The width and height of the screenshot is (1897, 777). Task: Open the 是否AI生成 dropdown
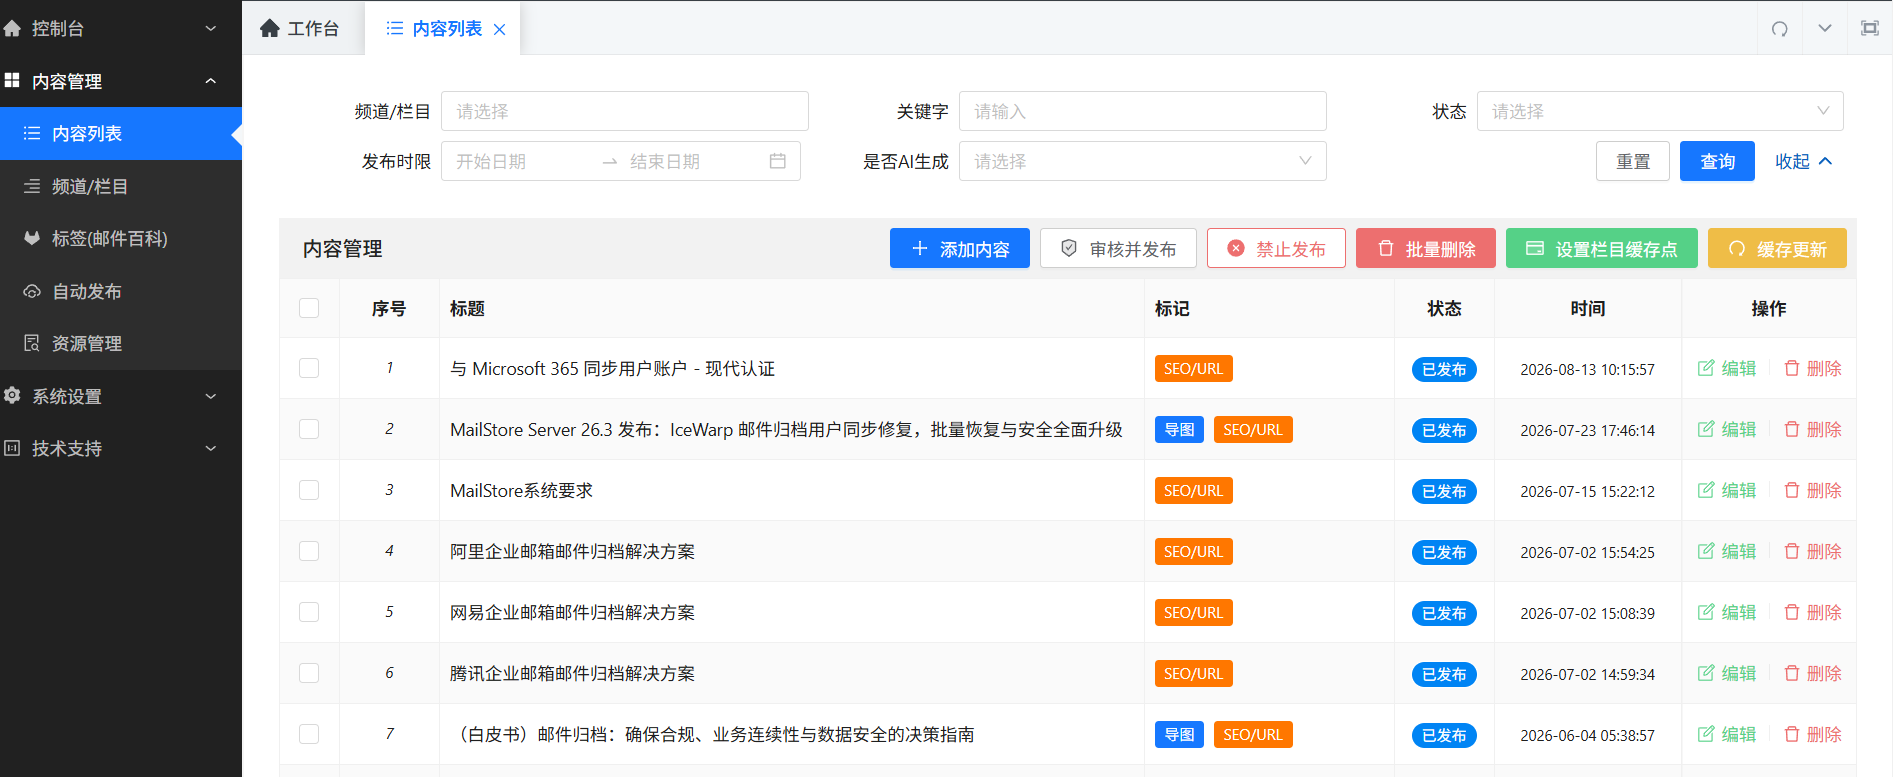1143,161
